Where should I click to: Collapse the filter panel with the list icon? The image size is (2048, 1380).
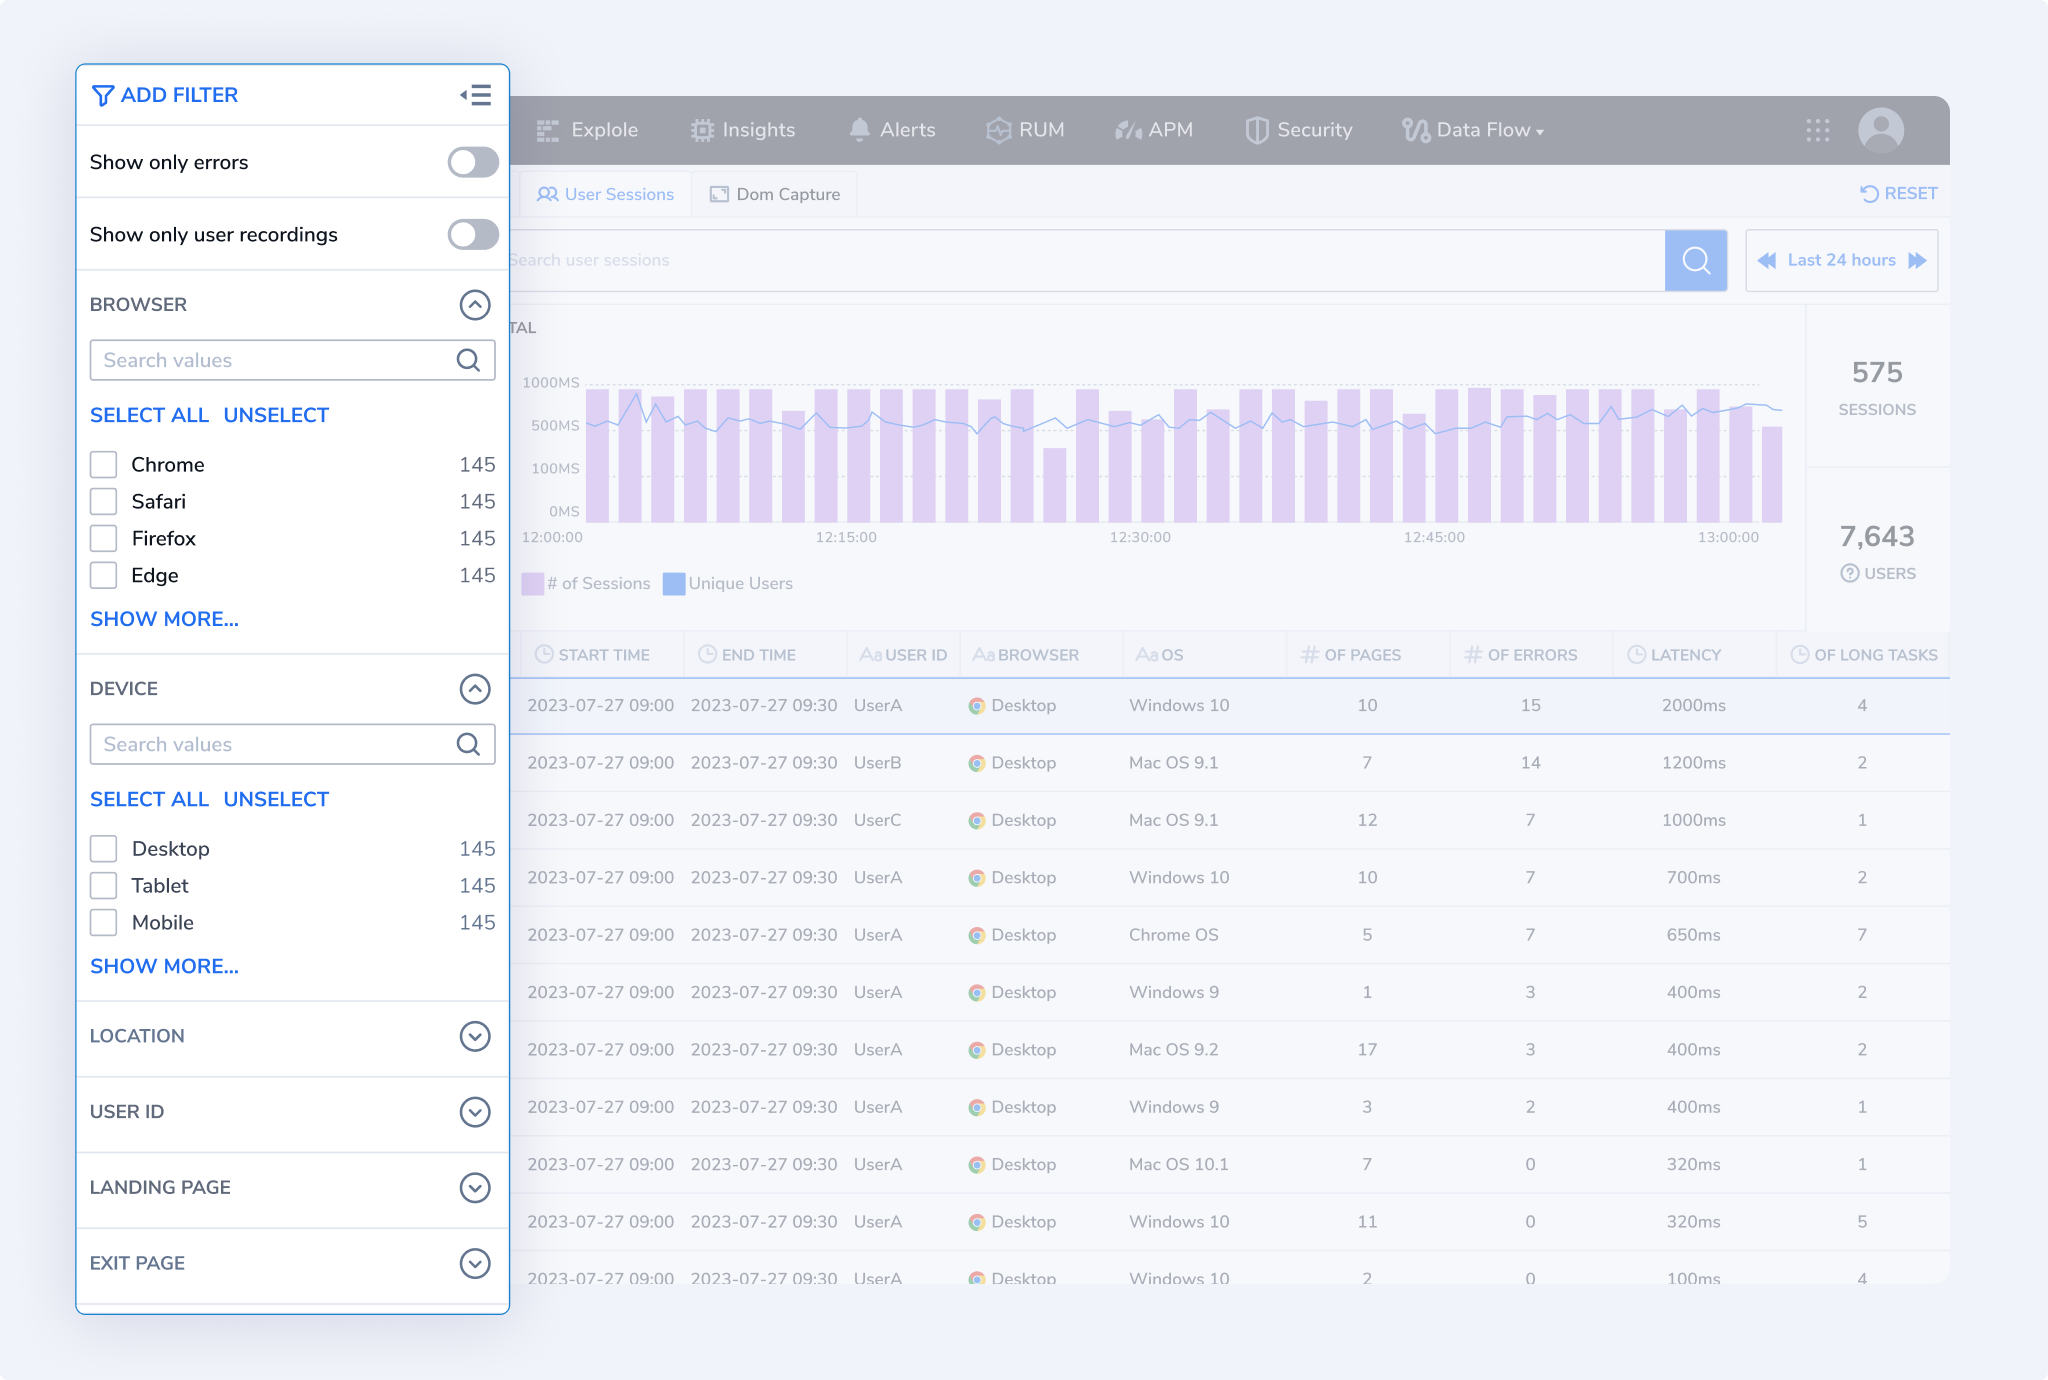[x=476, y=95]
